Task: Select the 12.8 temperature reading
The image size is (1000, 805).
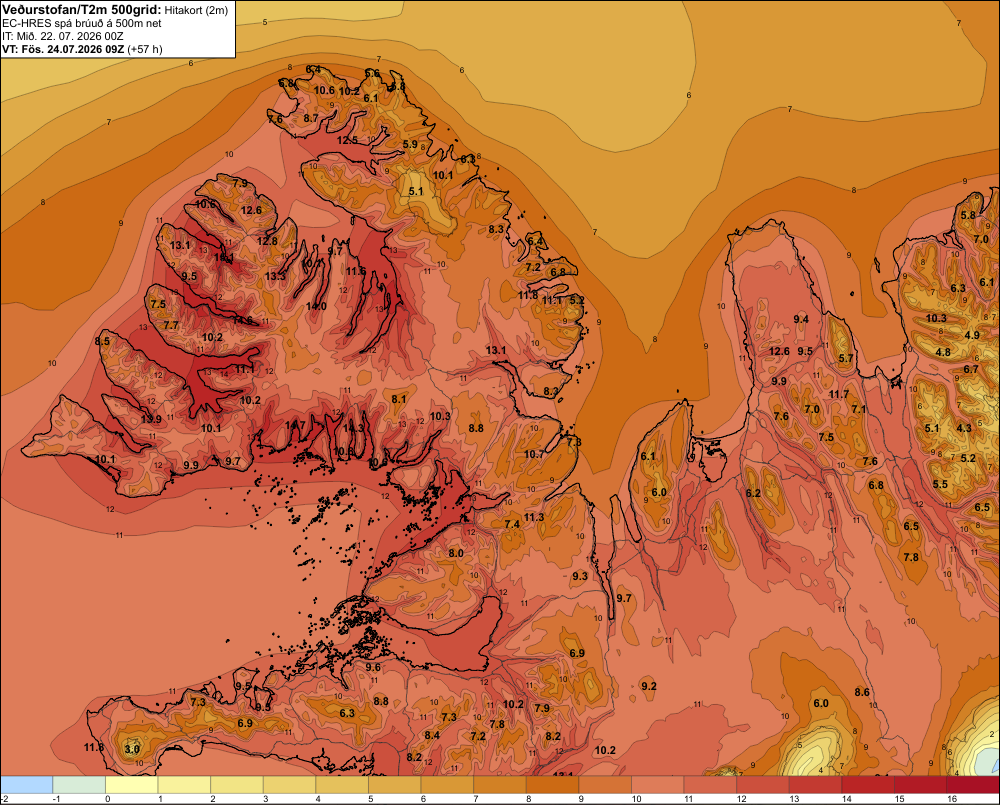Action: 267,240
